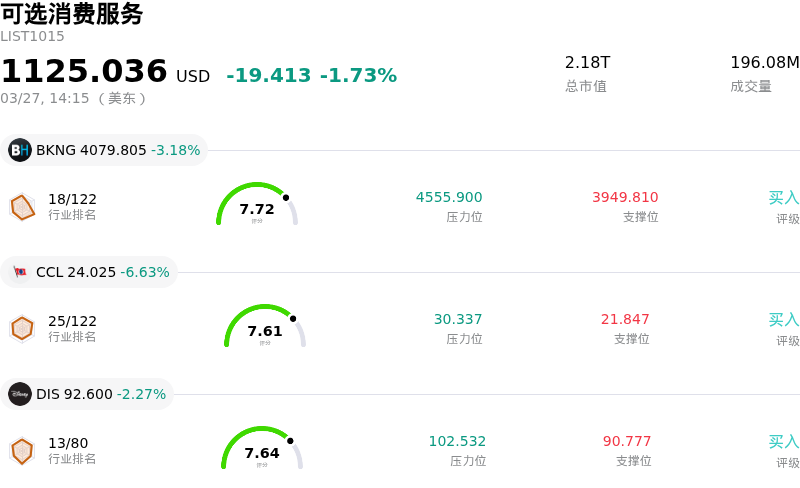
Task: Click the 买入 rating for DIS
Action: 784,442
